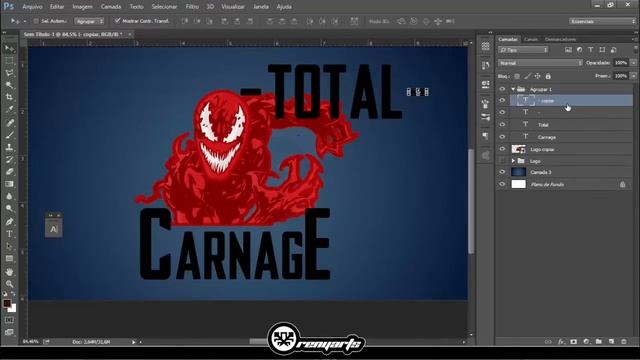Click the foreground color swatch

point(7,303)
